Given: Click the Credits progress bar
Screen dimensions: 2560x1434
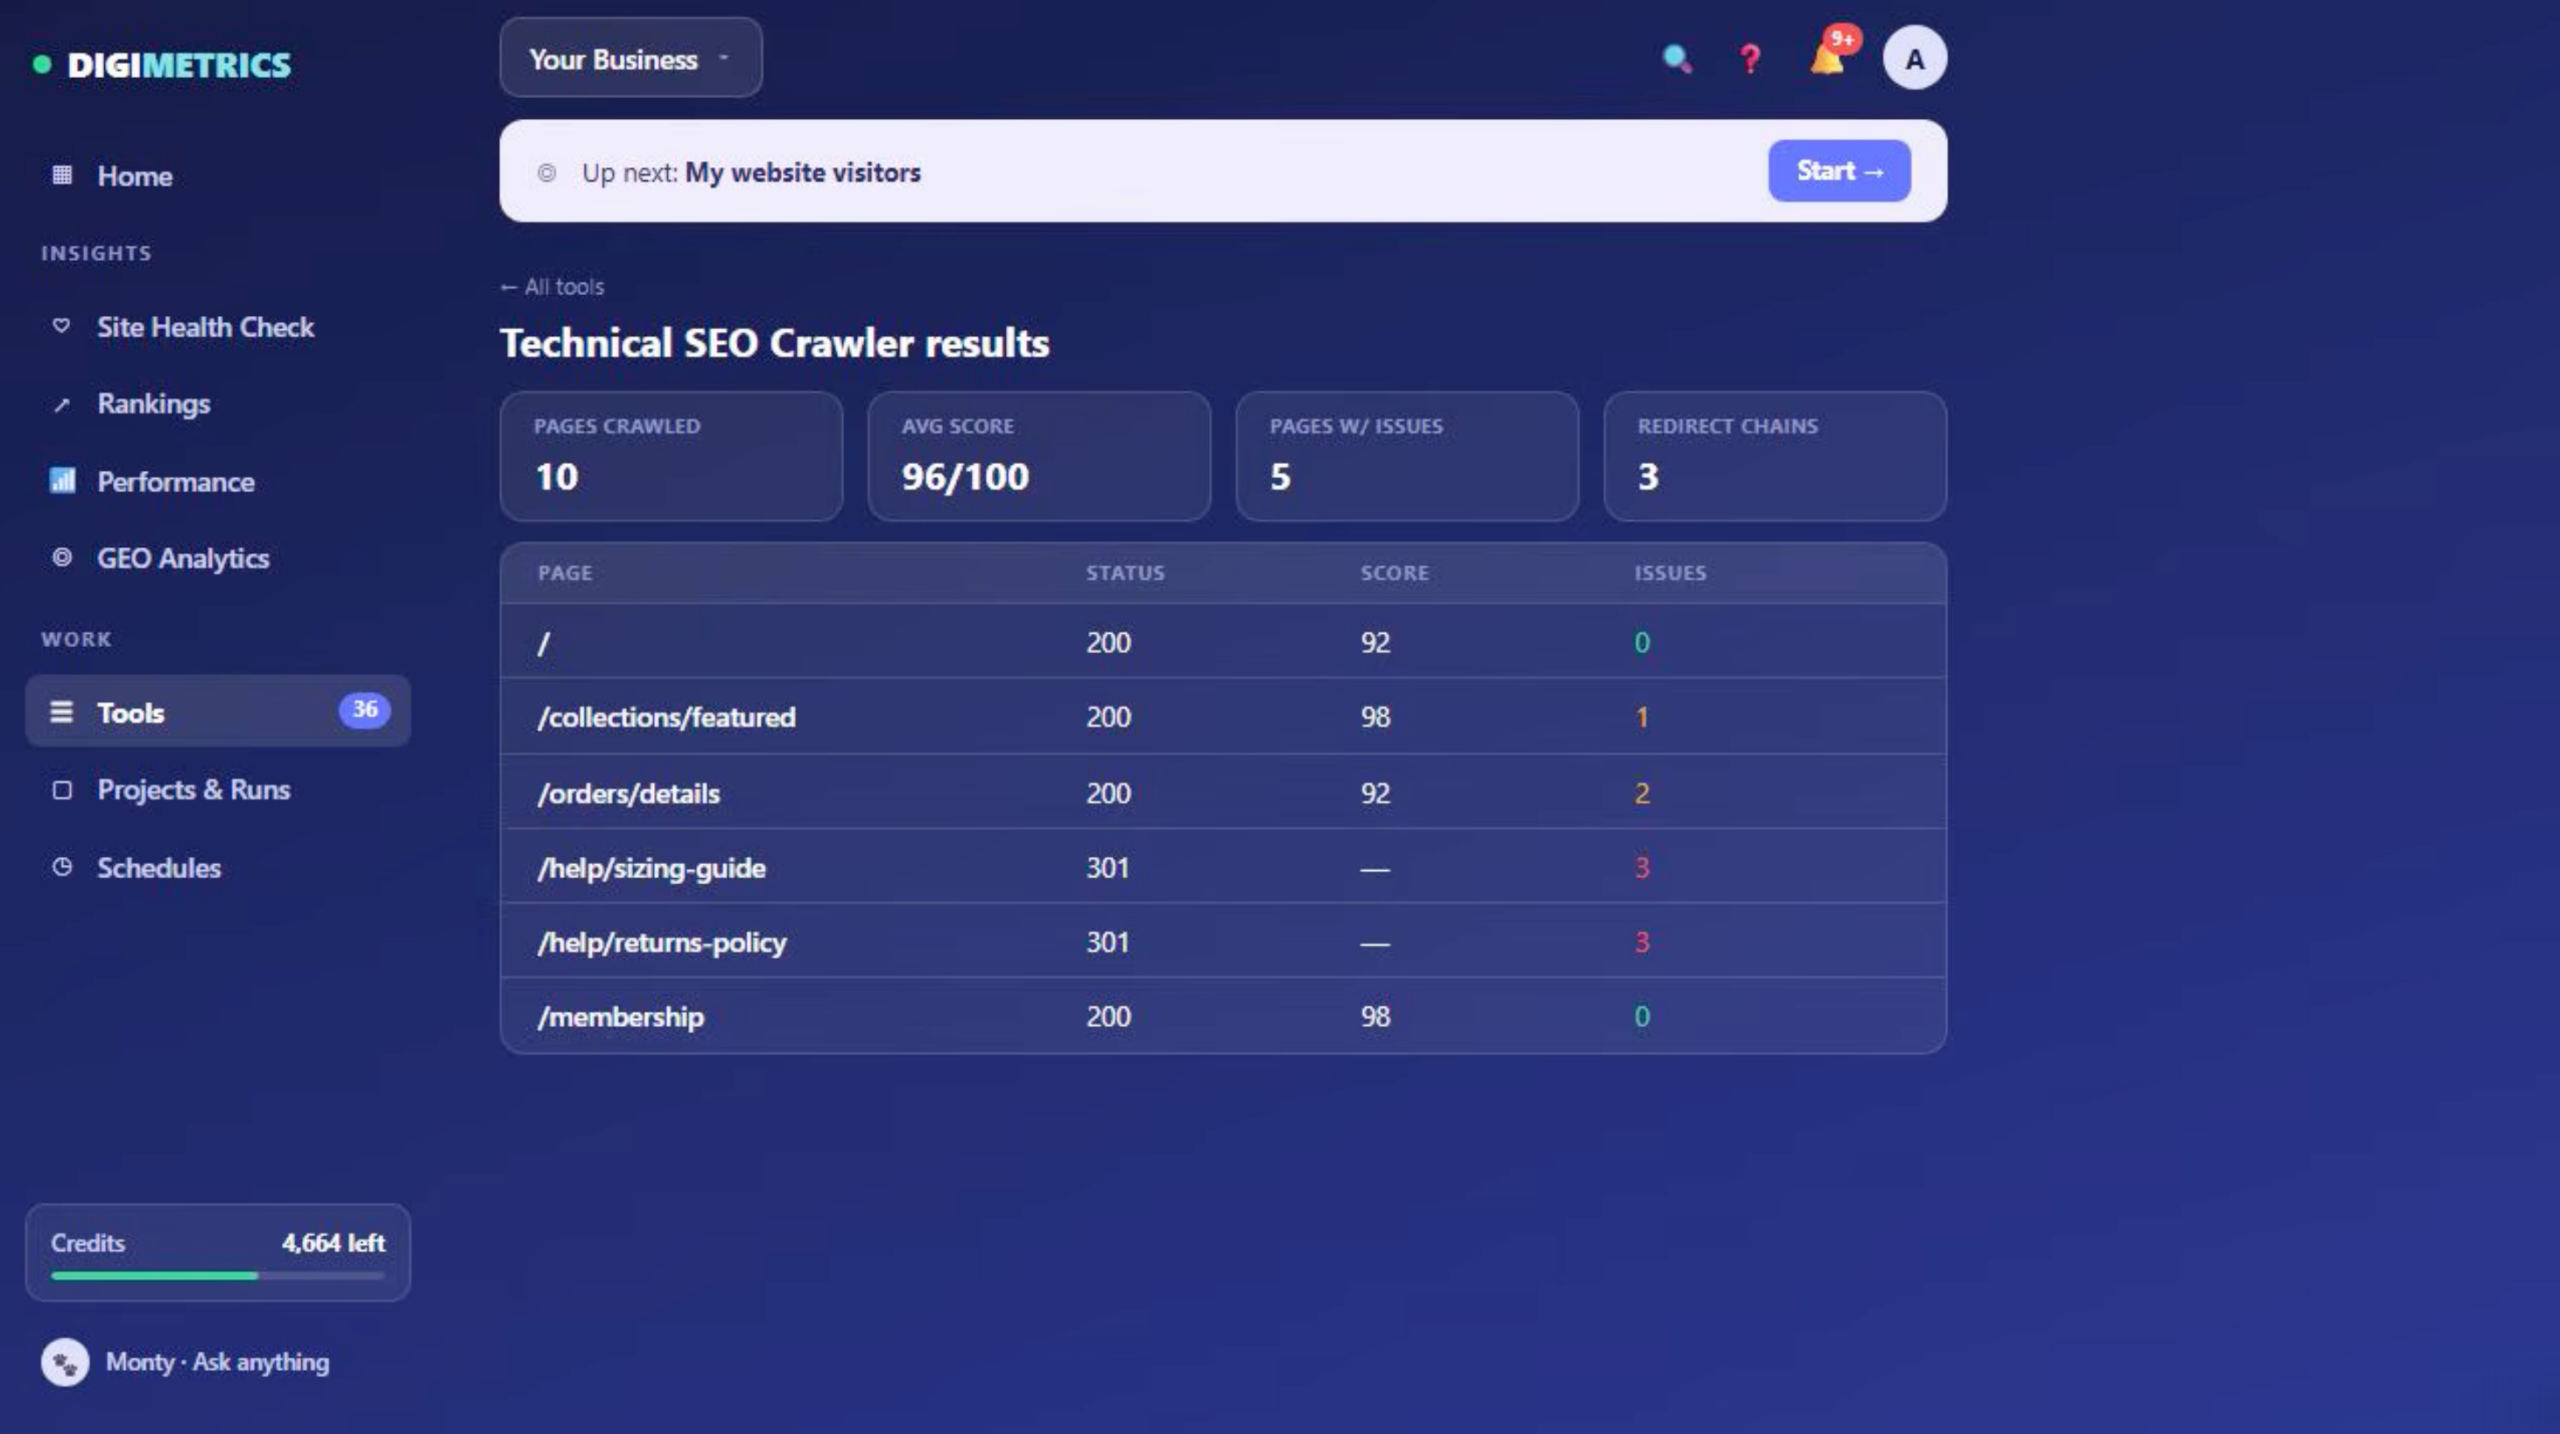Looking at the screenshot, I should tap(218, 1275).
